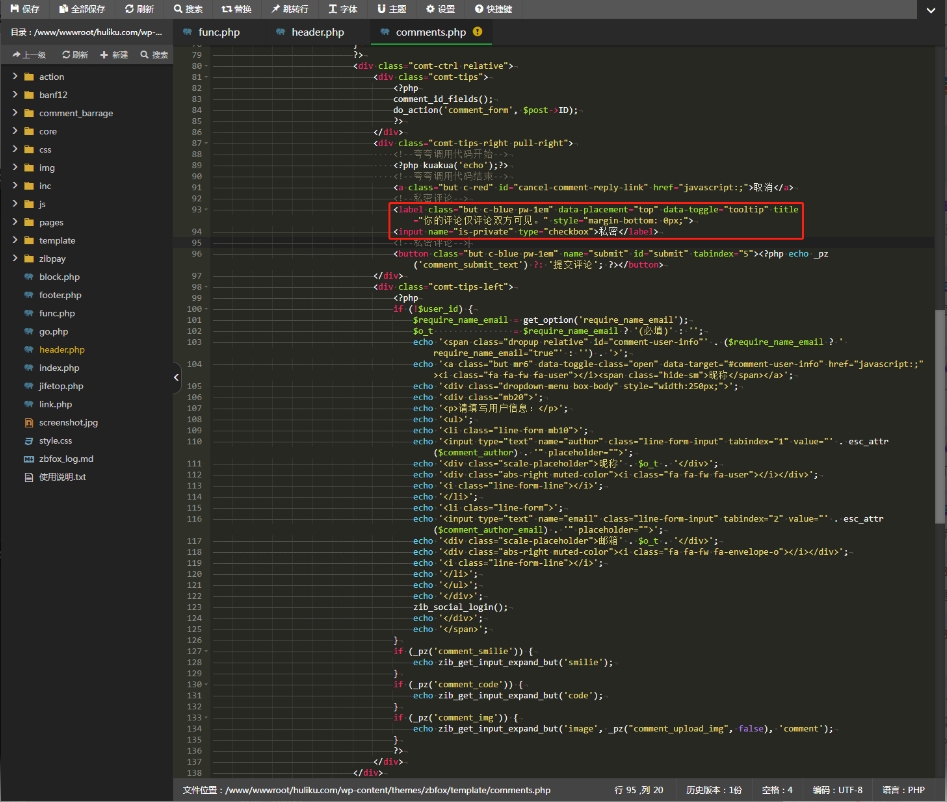Click 全部保存 to save all files
947x802 pixels.
tap(82, 9)
